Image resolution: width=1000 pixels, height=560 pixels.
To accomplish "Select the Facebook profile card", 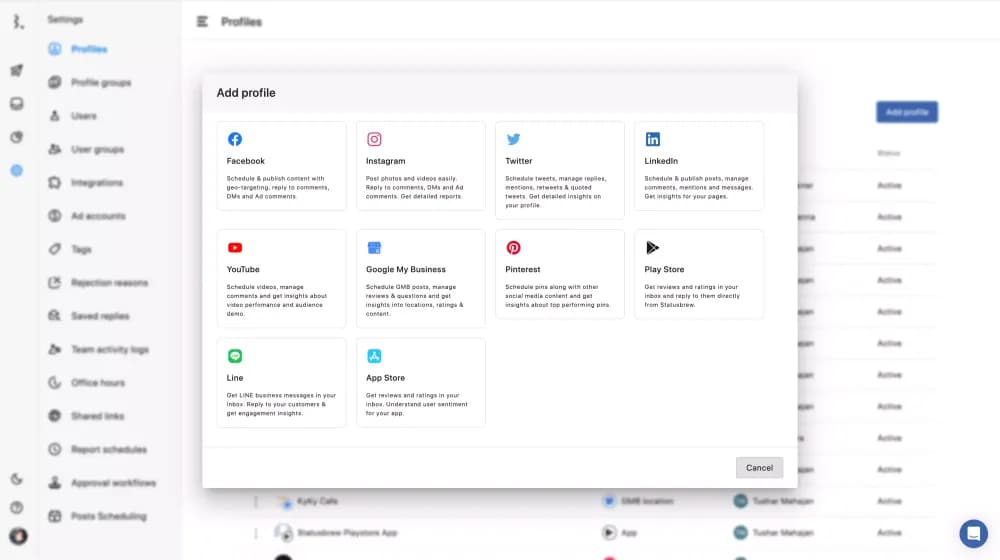I will click(x=281, y=166).
